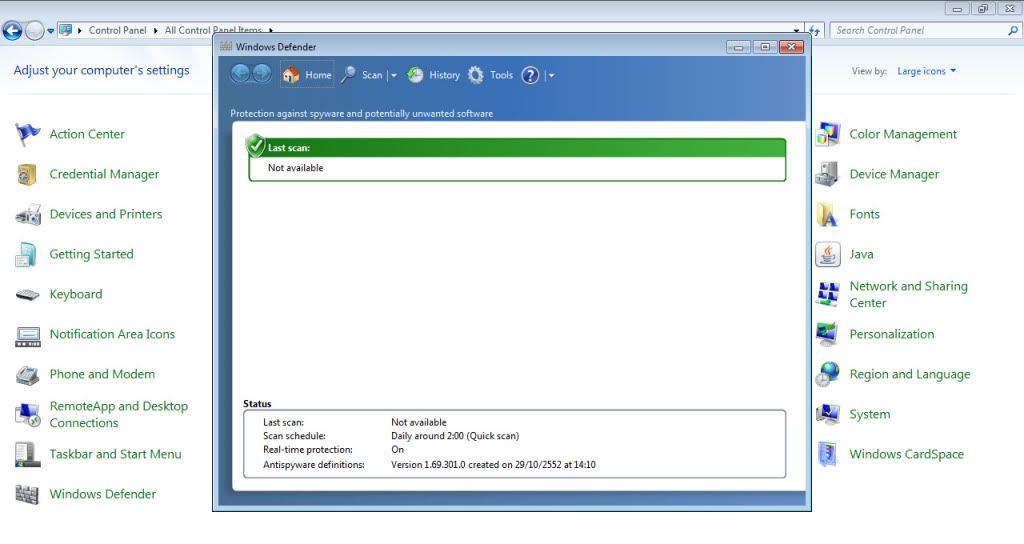The width and height of the screenshot is (1024, 544).
Task: Click the Tools gear icon in Defender
Action: (476, 75)
